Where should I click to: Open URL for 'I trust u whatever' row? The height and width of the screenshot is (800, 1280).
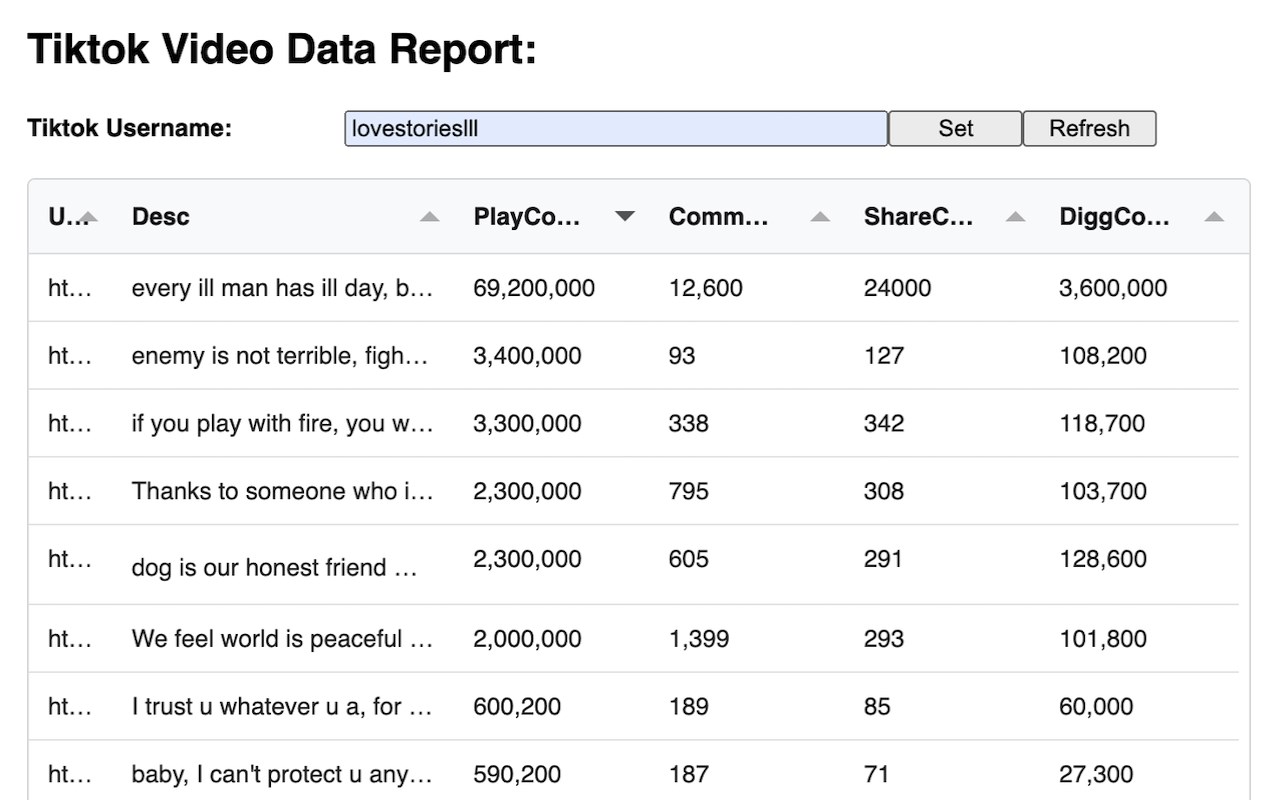[69, 707]
